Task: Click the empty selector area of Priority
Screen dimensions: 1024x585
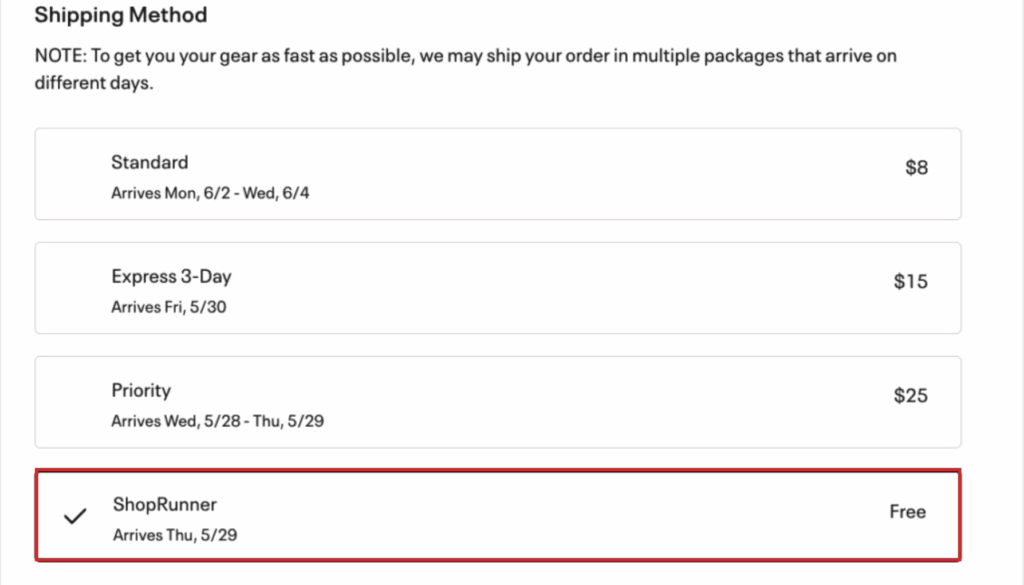Action: pyautogui.click(x=74, y=402)
